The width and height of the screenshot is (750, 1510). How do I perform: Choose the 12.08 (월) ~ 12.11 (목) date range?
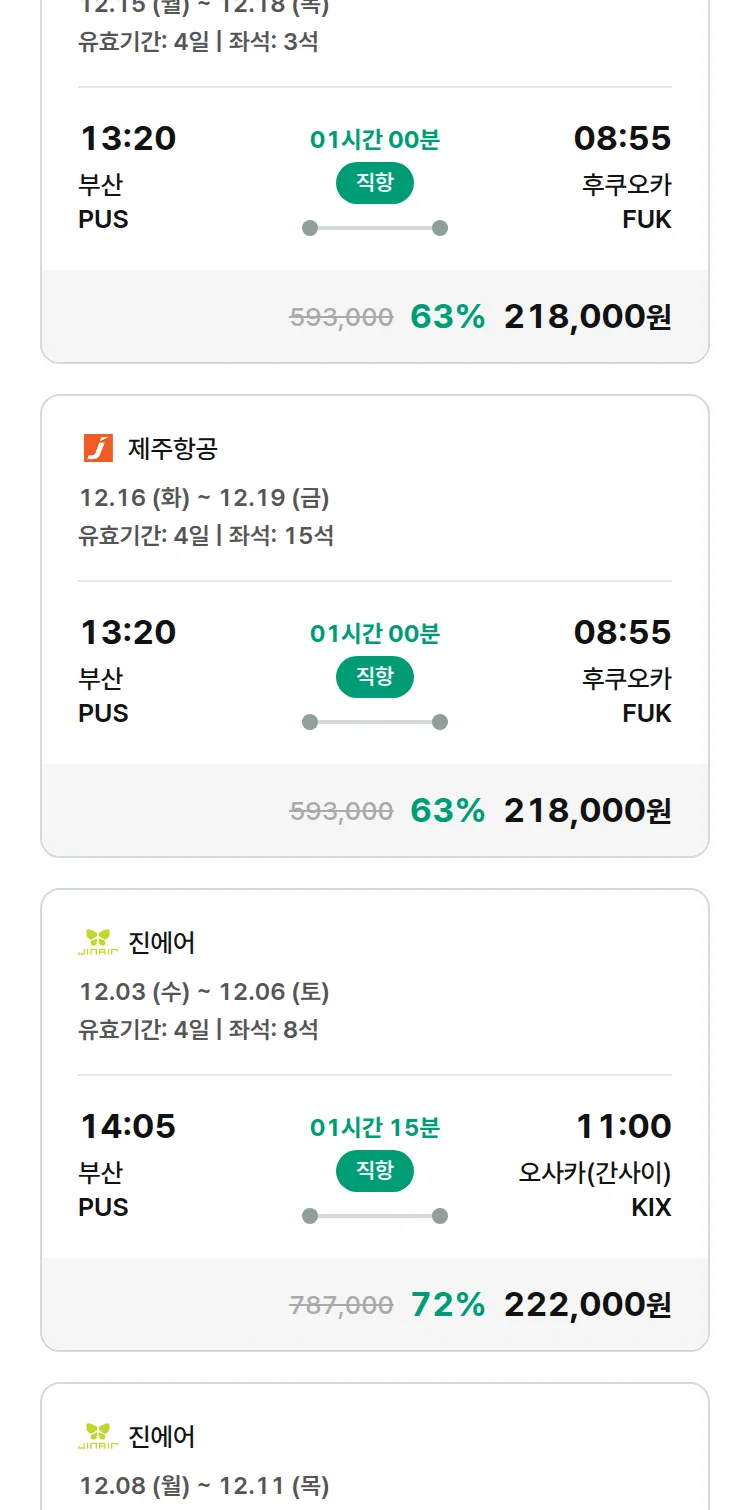tap(204, 1486)
